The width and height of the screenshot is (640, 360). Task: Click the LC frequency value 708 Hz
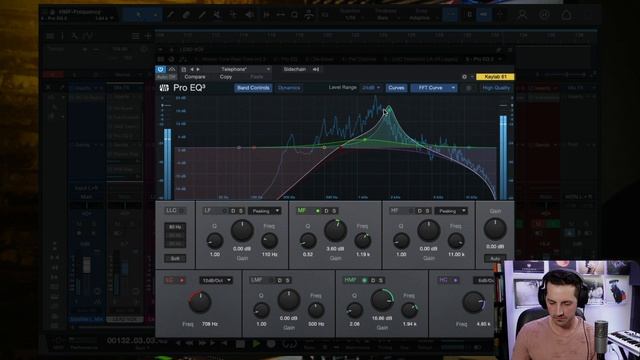tap(210, 324)
